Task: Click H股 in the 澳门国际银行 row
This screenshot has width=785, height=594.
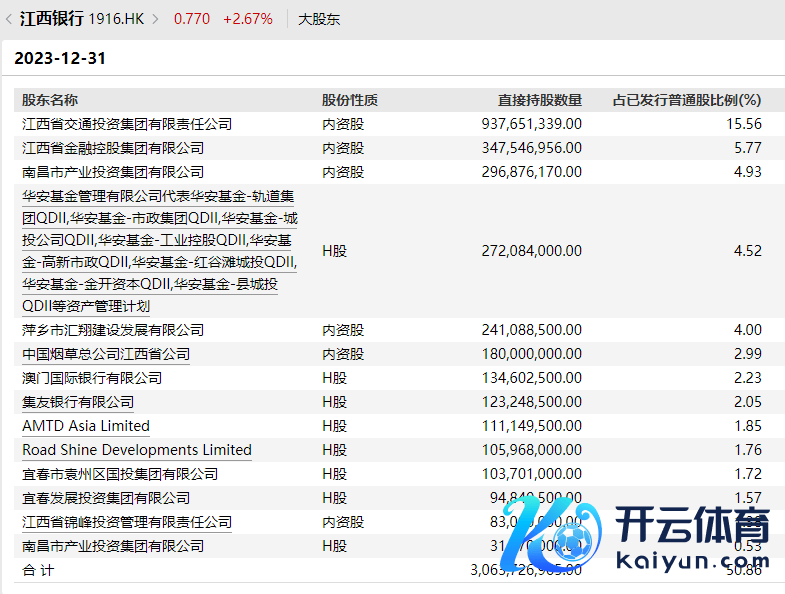Action: (x=334, y=378)
